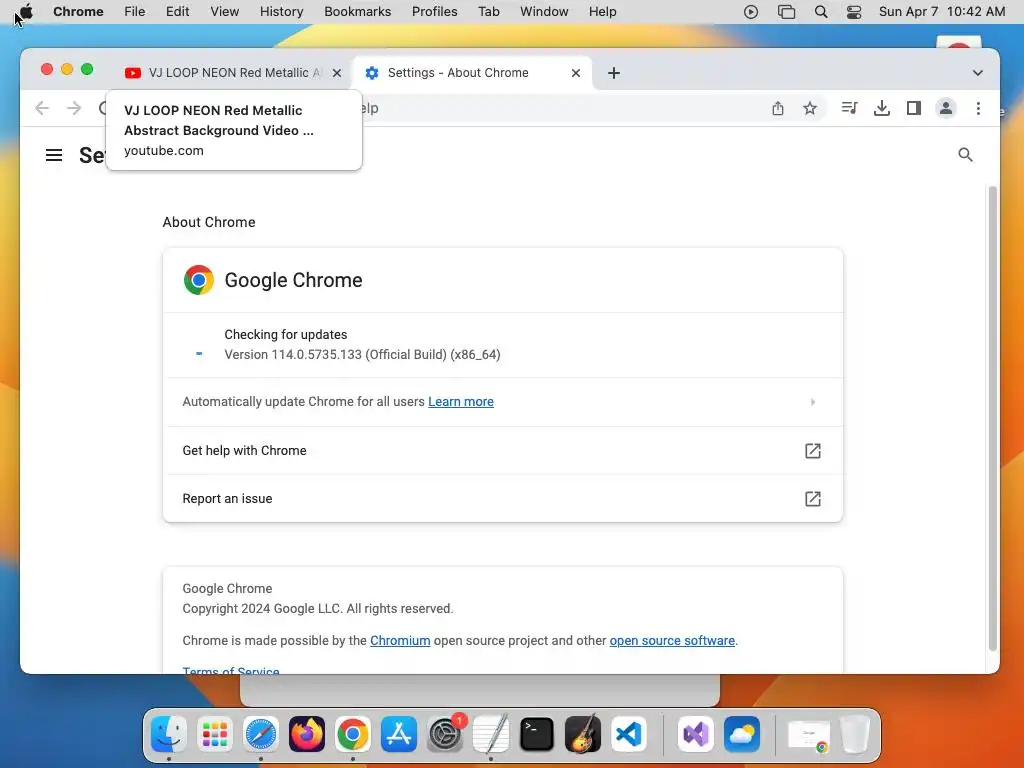Open Chrome downloads icon

coord(882,108)
